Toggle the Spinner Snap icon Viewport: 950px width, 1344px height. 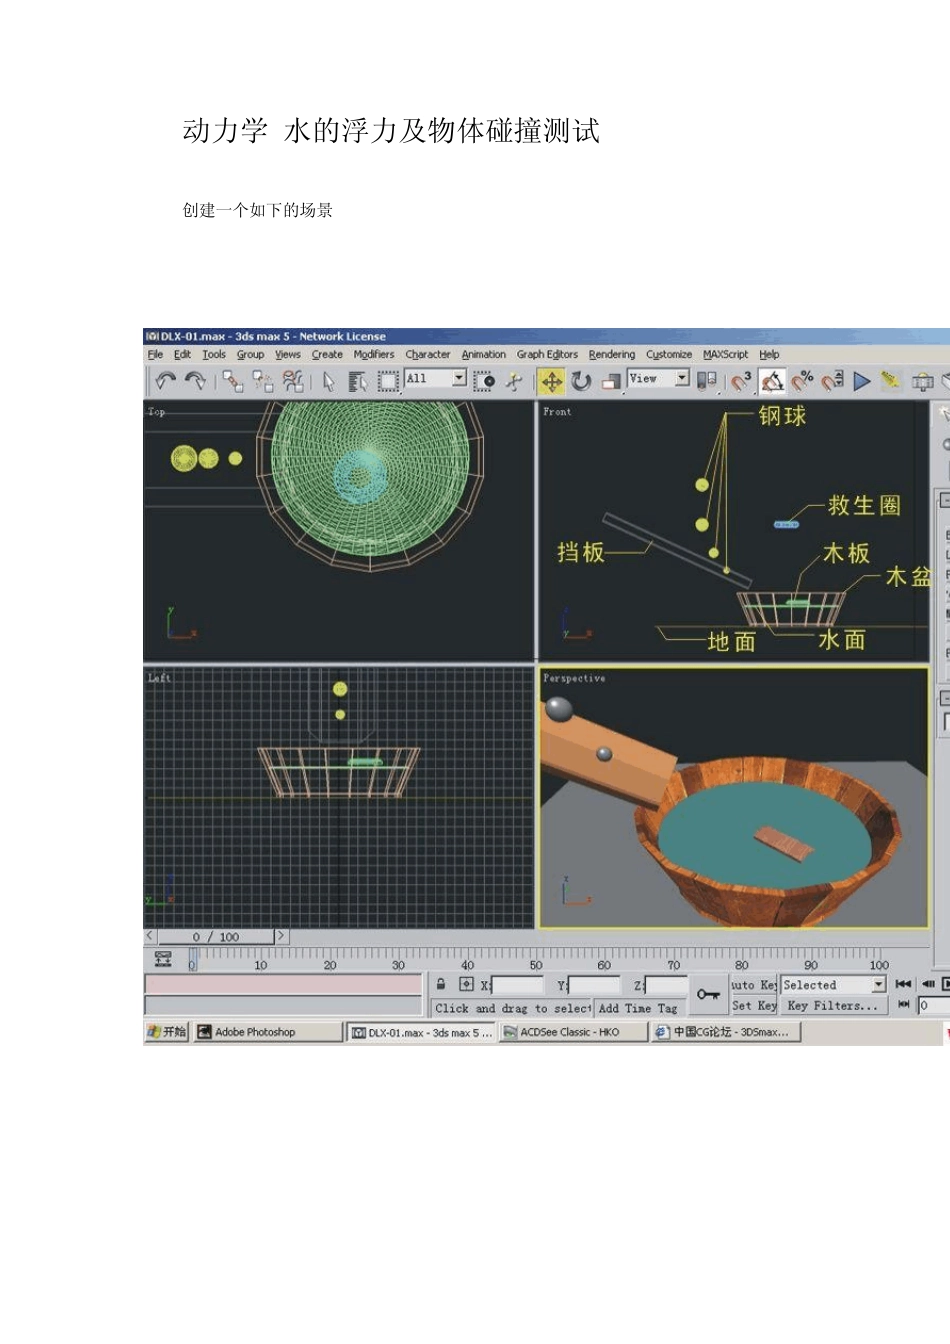(832, 381)
